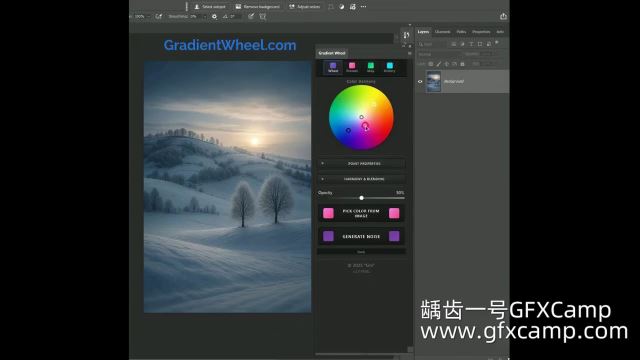The height and width of the screenshot is (360, 640).
Task: Toggle the pressure-for-size brush icon
Action: 251,16
